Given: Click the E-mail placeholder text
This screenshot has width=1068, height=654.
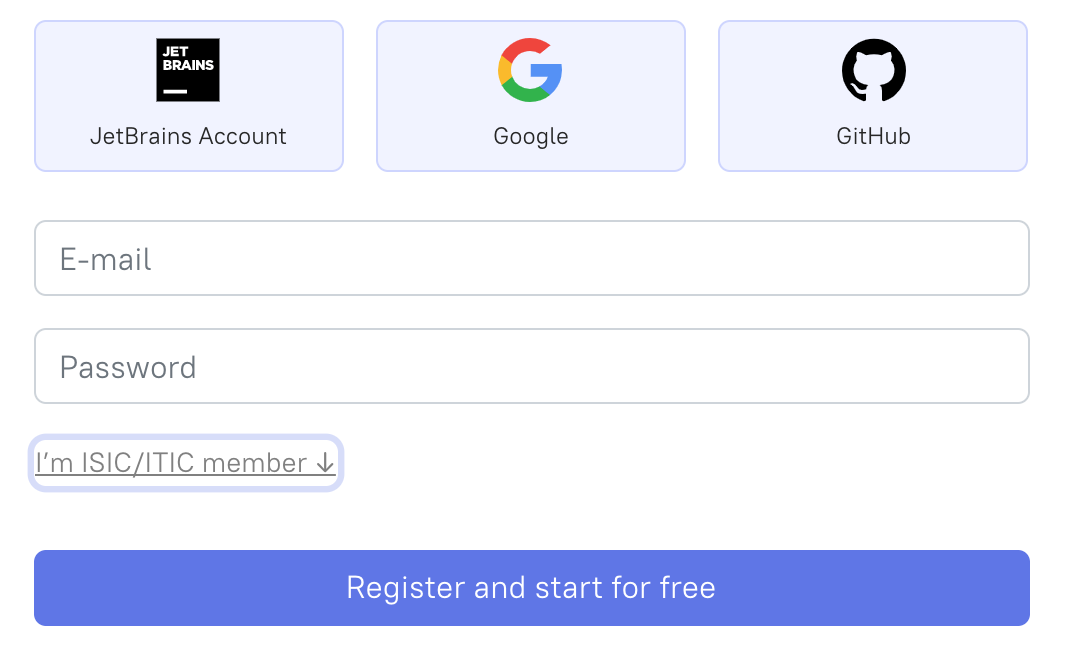Looking at the screenshot, I should coord(106,260).
